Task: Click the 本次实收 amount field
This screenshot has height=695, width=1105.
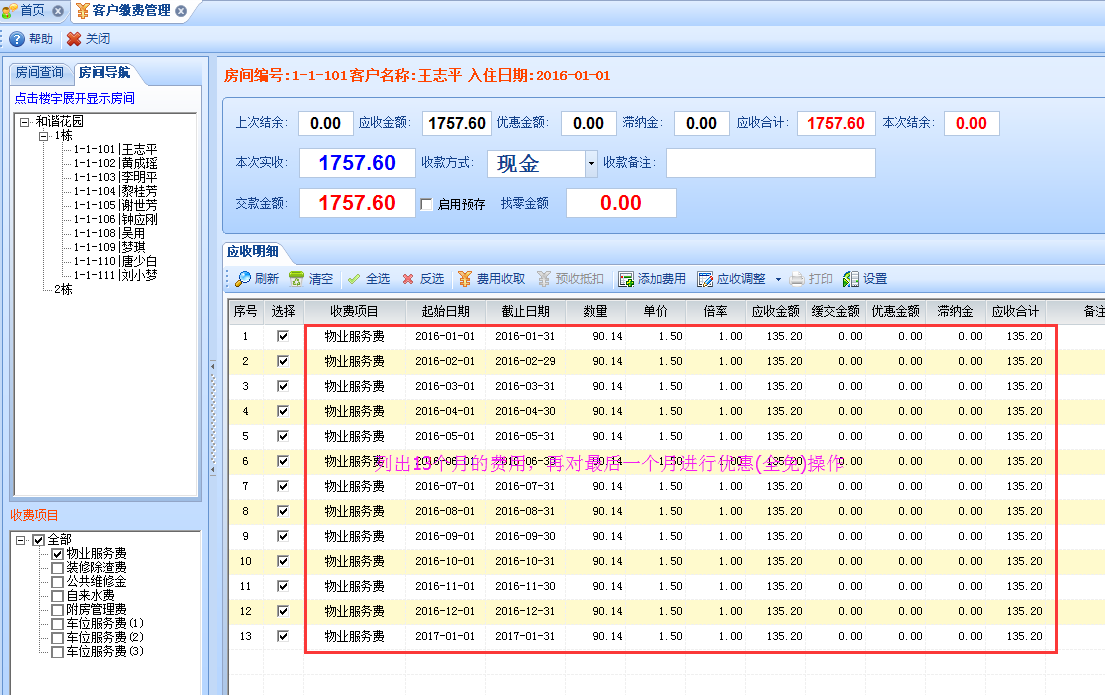Action: (x=357, y=164)
